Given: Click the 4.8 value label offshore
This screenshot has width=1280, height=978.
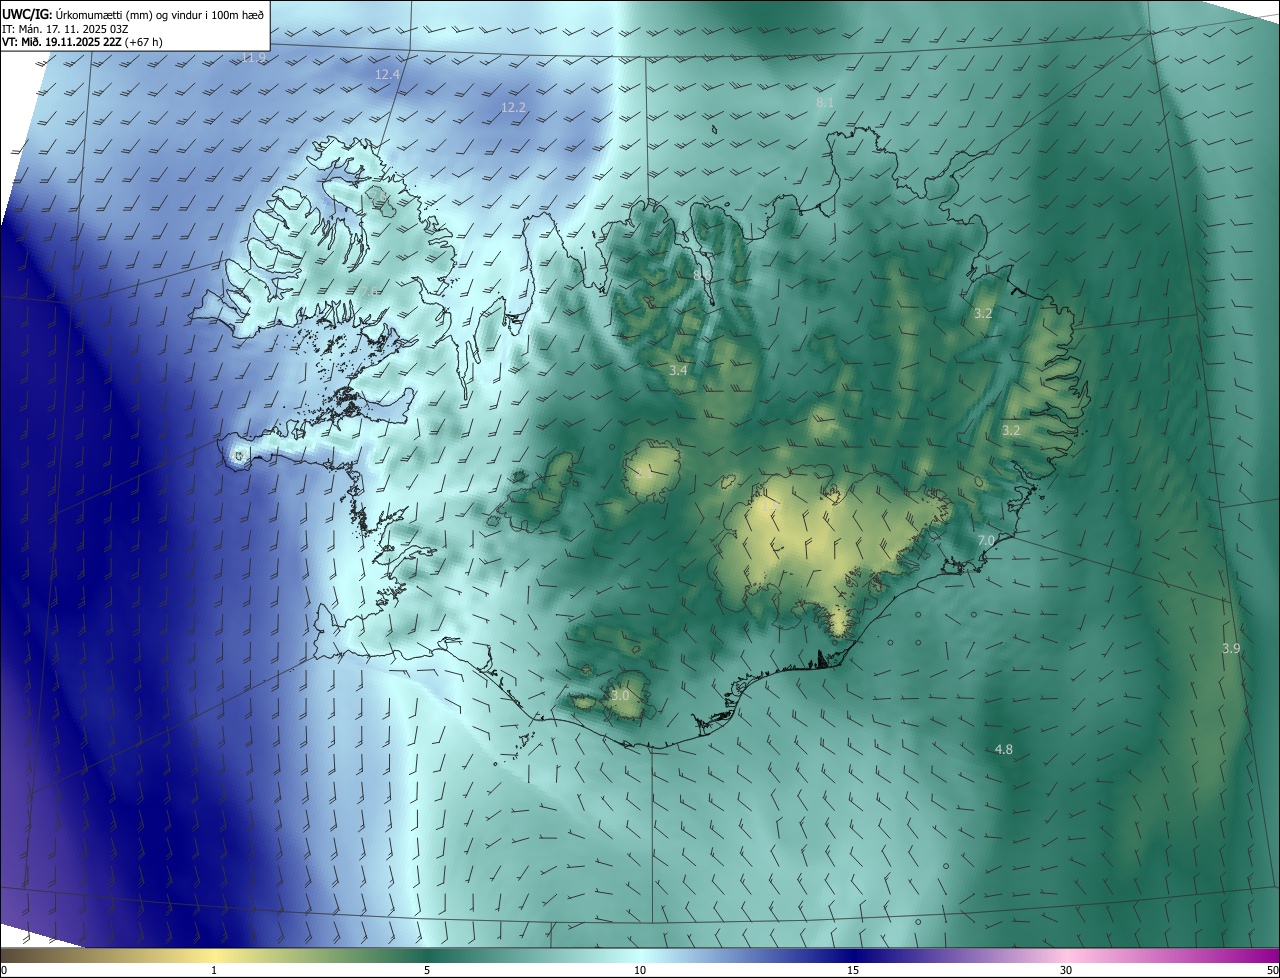Looking at the screenshot, I should tap(1004, 750).
